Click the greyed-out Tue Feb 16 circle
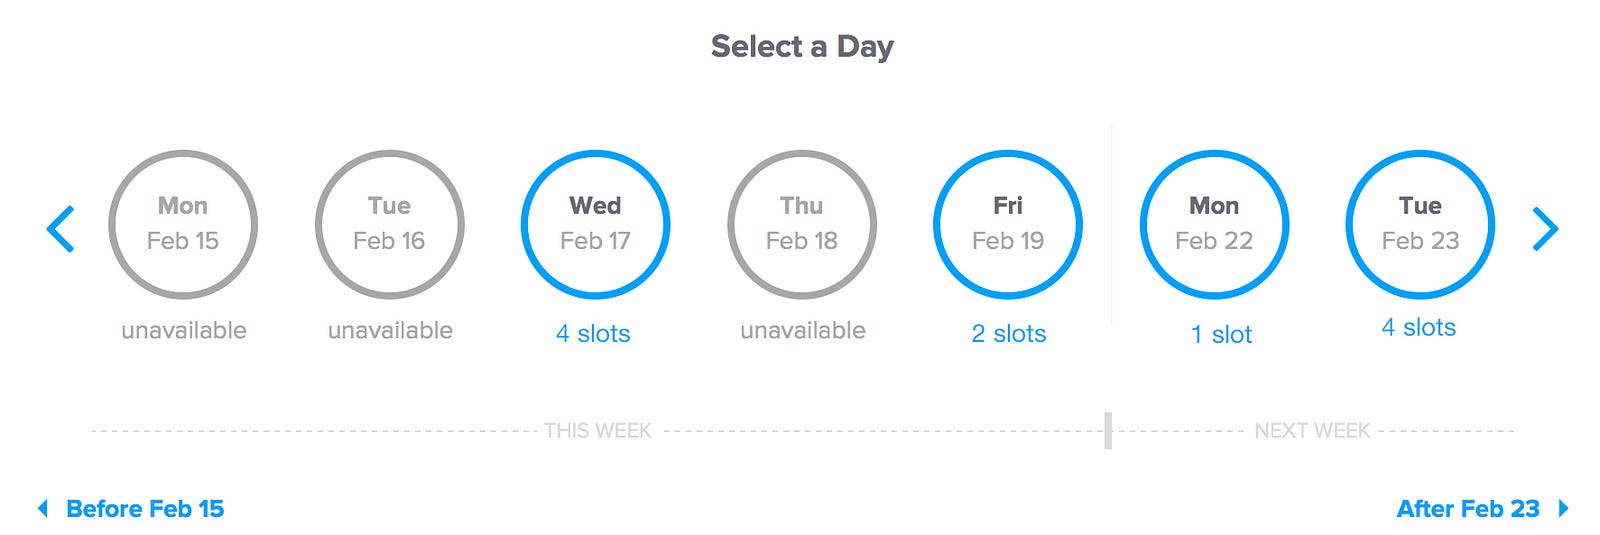 pyautogui.click(x=389, y=224)
